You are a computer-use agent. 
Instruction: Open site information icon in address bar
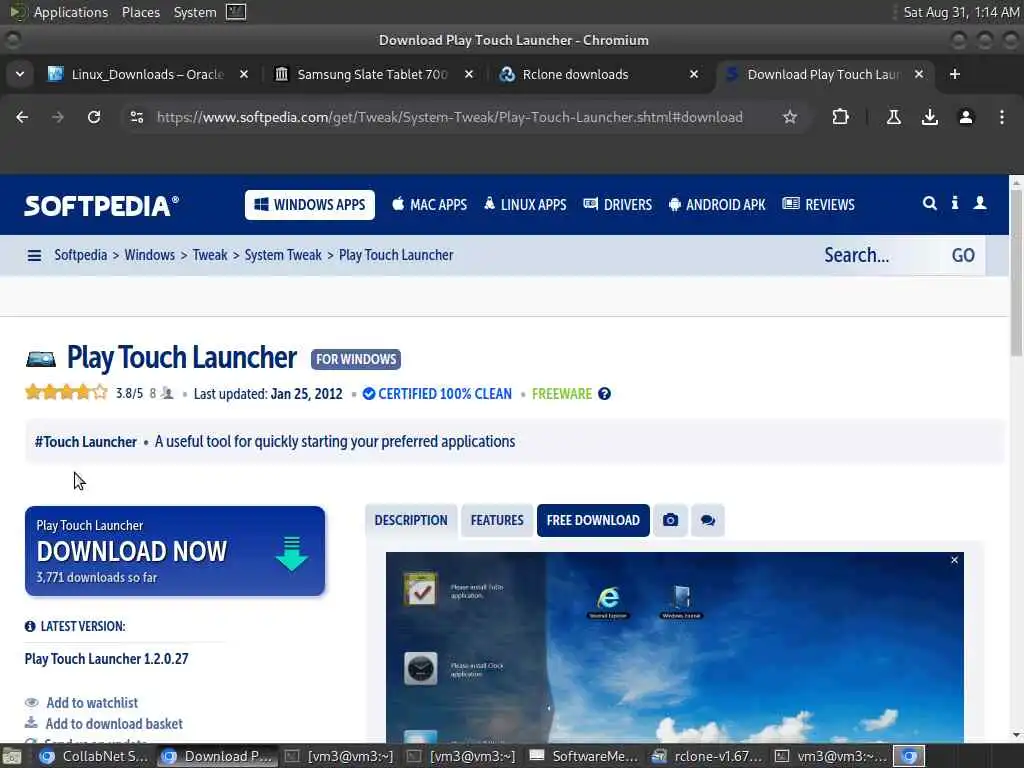click(137, 117)
